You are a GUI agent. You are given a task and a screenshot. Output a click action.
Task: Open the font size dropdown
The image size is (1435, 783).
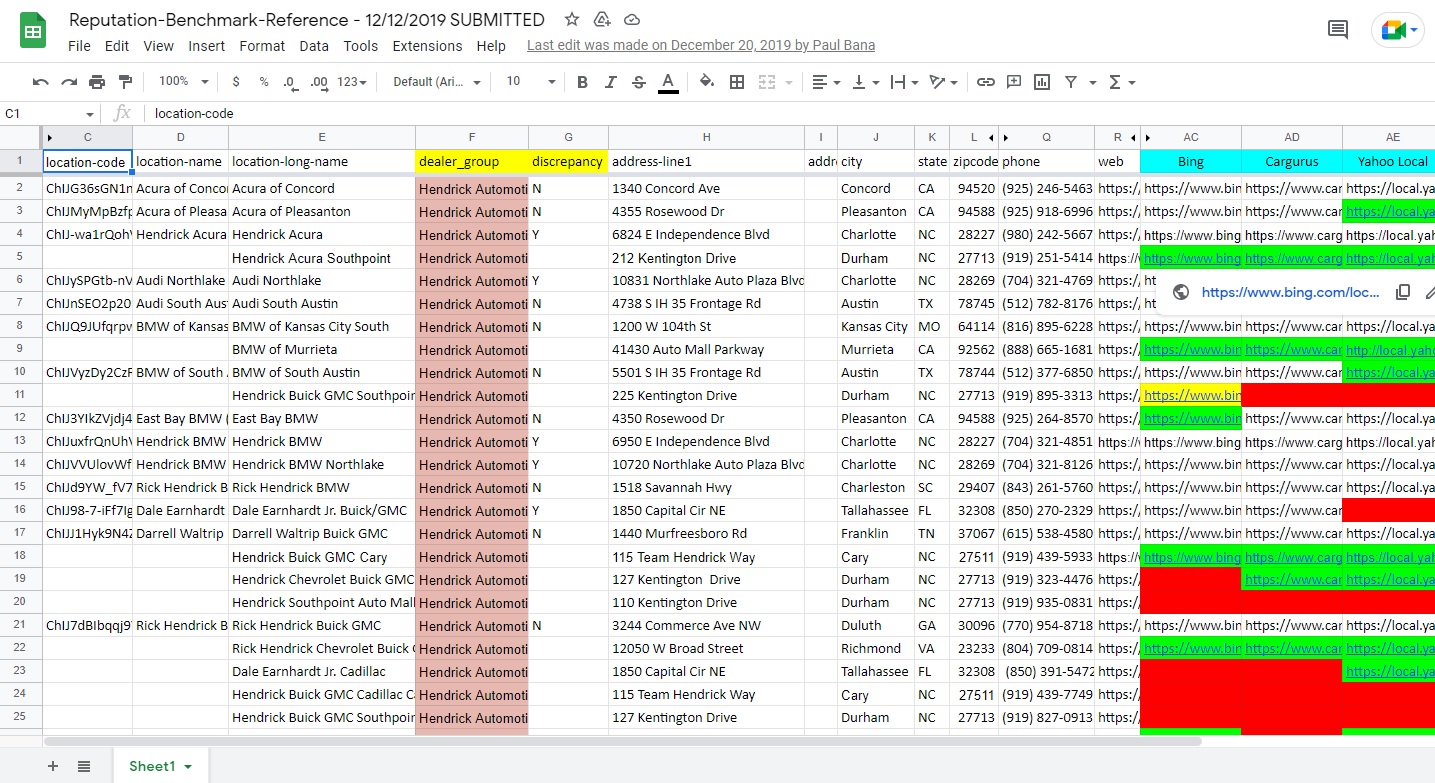point(530,82)
